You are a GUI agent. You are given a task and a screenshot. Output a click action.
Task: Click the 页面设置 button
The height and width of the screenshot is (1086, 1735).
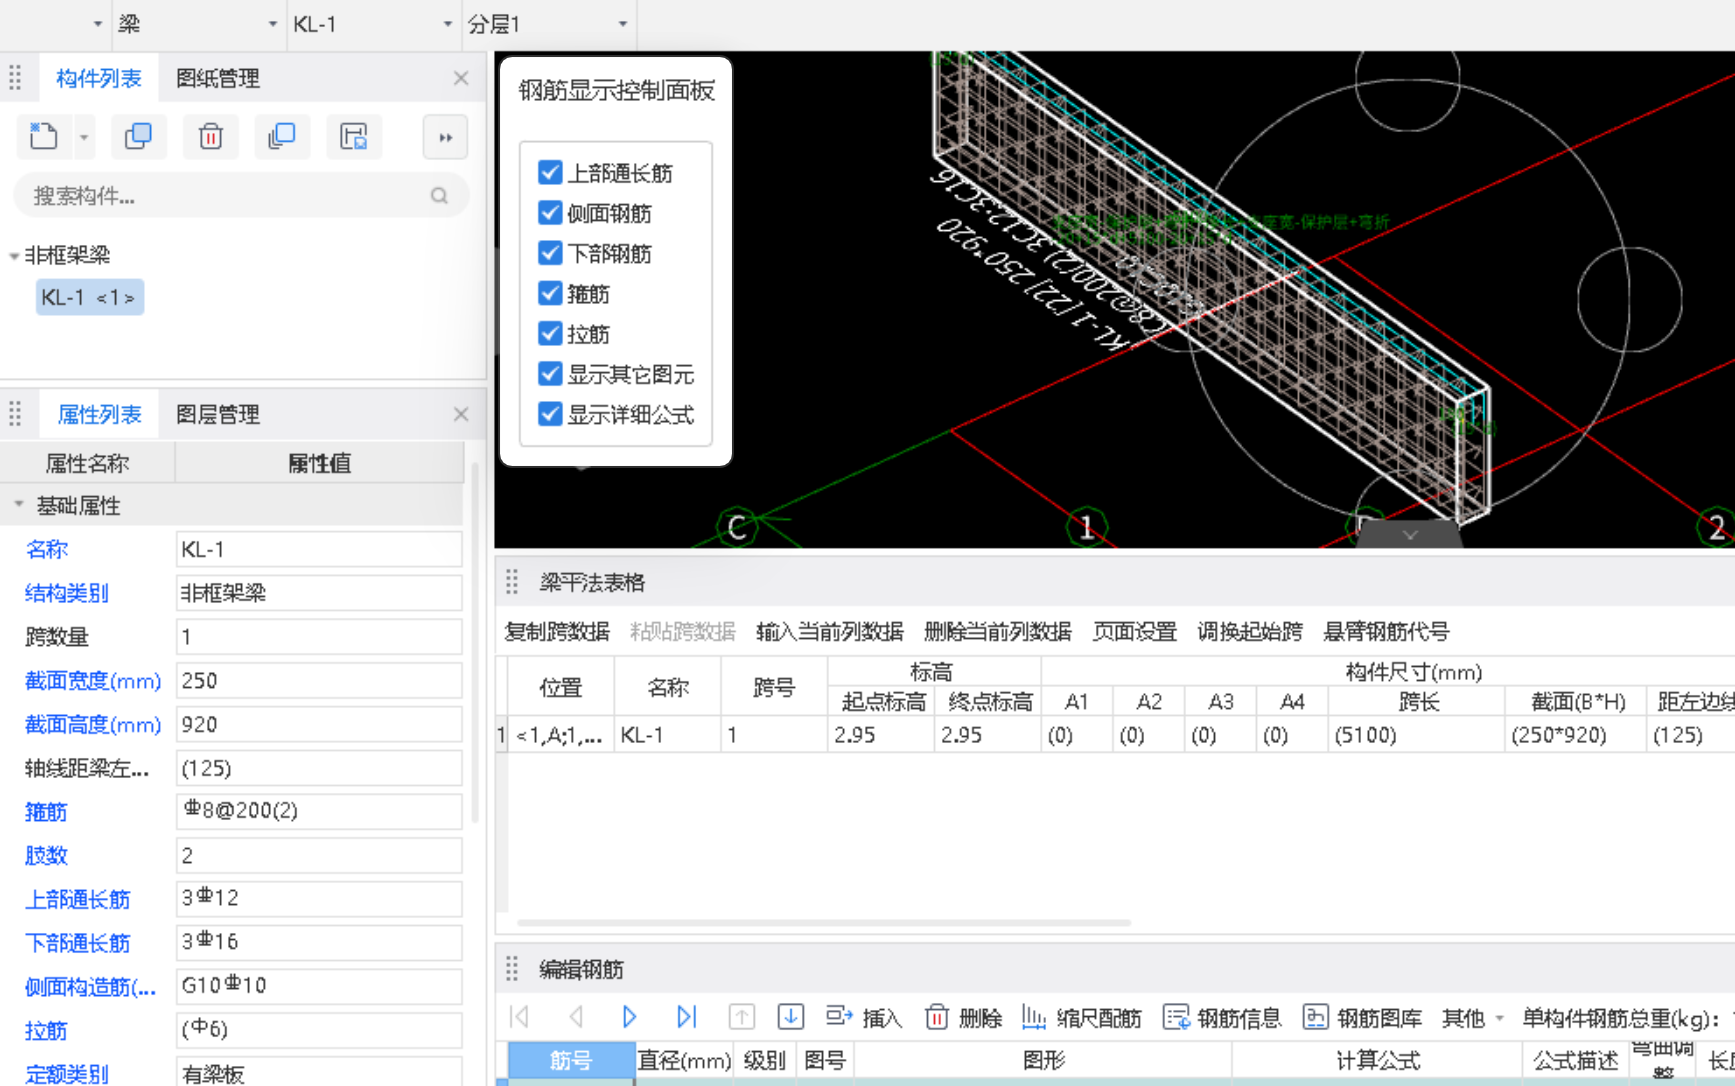1135,631
